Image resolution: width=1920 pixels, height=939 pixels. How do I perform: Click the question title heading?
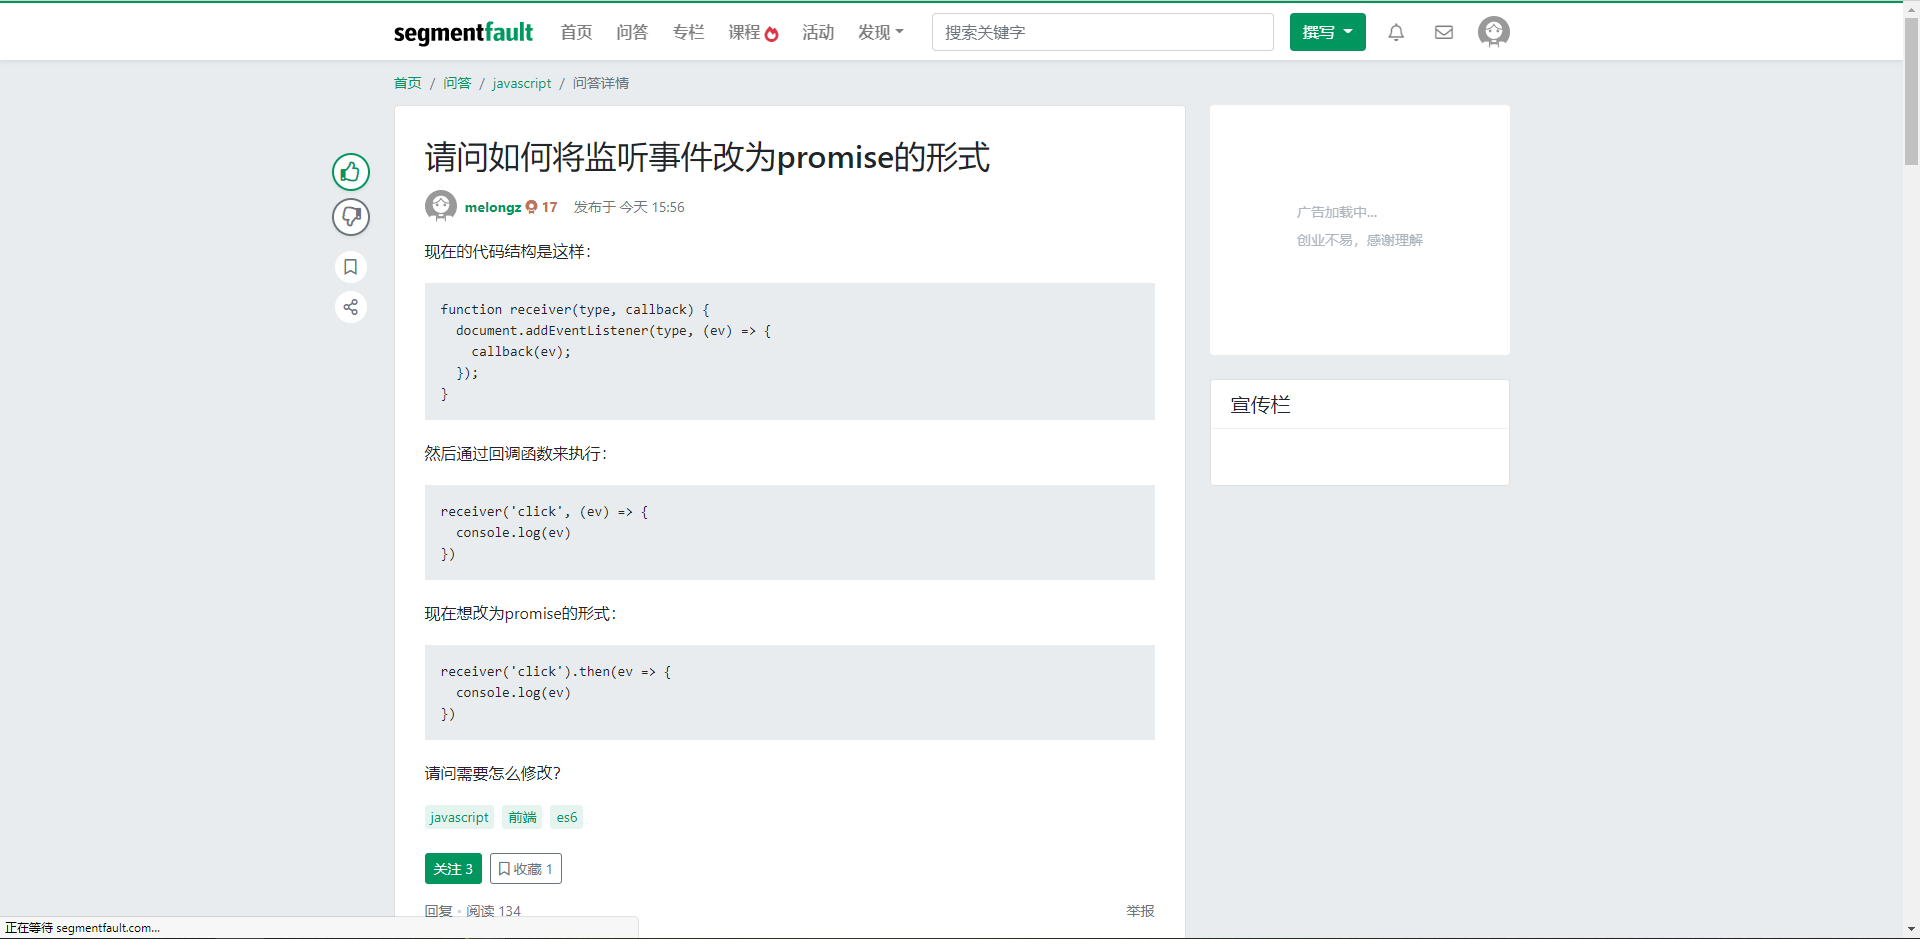[707, 157]
